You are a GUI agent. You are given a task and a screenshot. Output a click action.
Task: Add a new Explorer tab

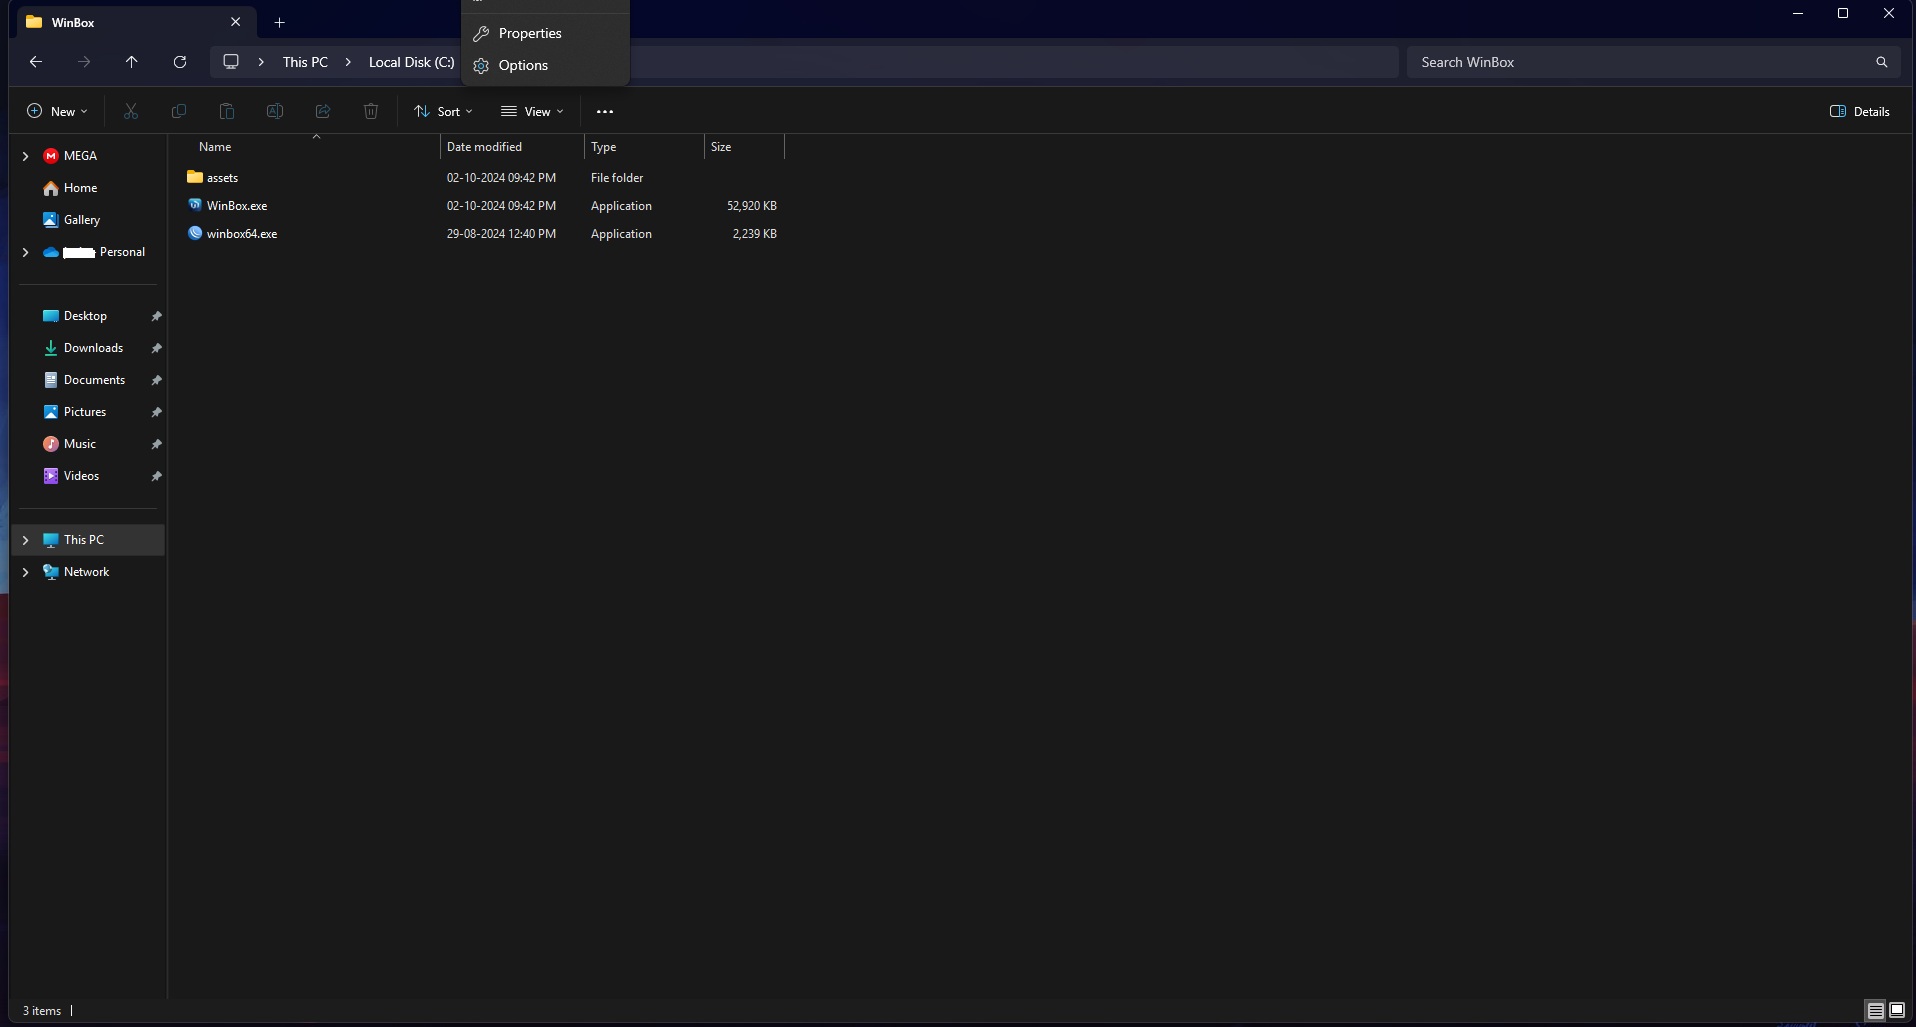280,22
